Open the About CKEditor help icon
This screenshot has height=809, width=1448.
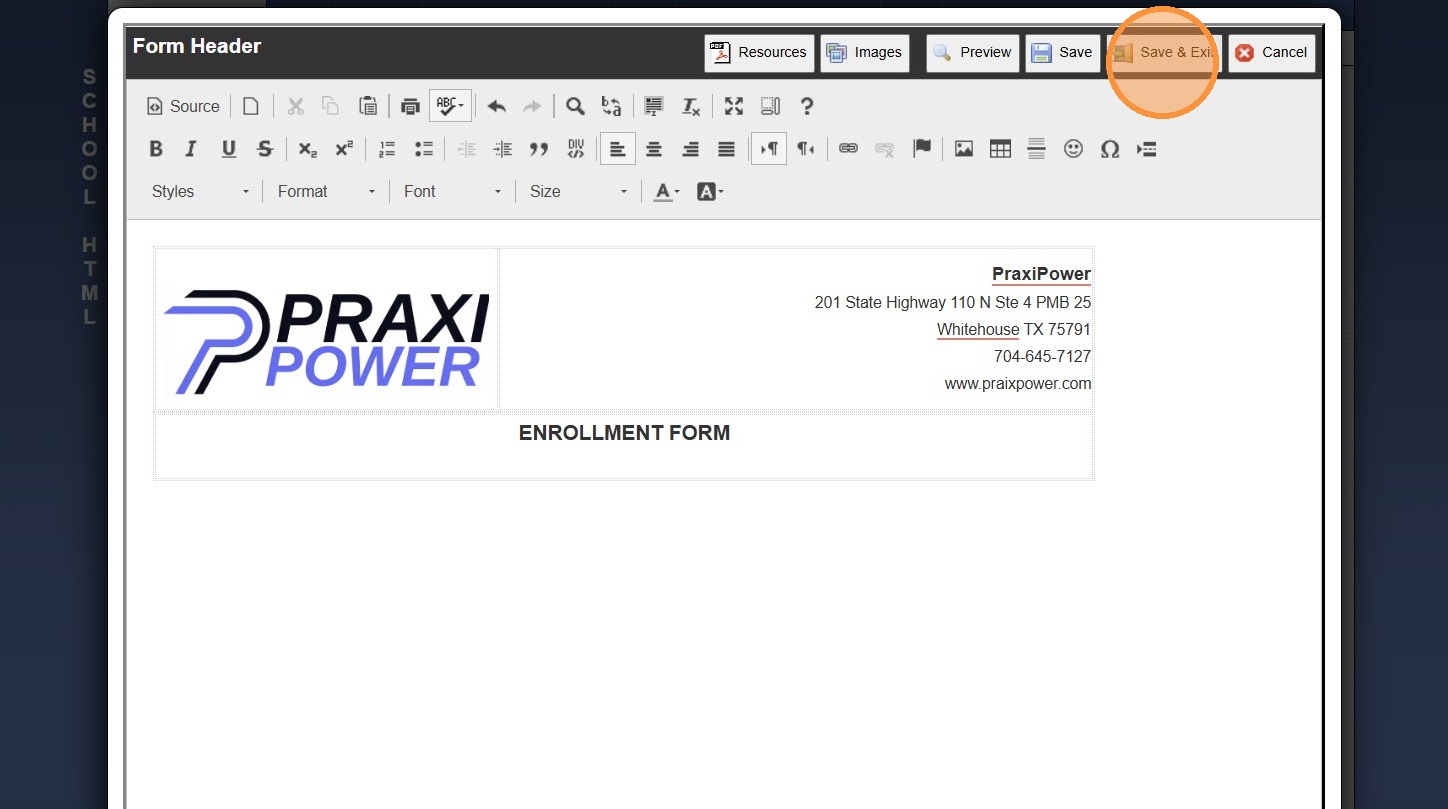(x=807, y=106)
